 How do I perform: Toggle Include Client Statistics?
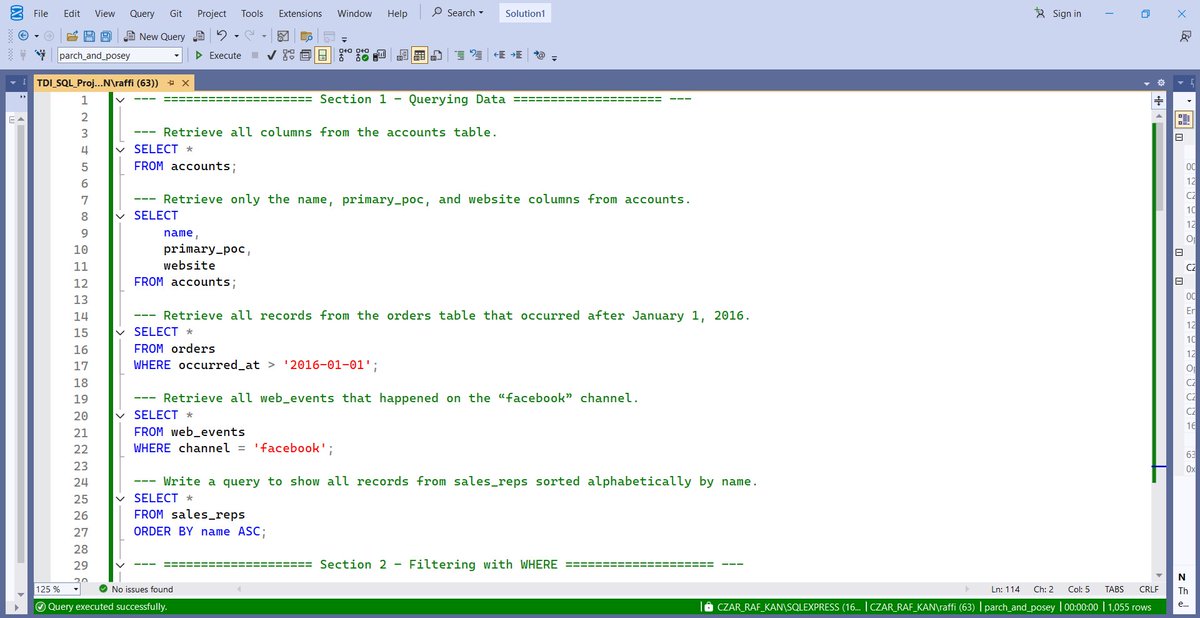379,55
